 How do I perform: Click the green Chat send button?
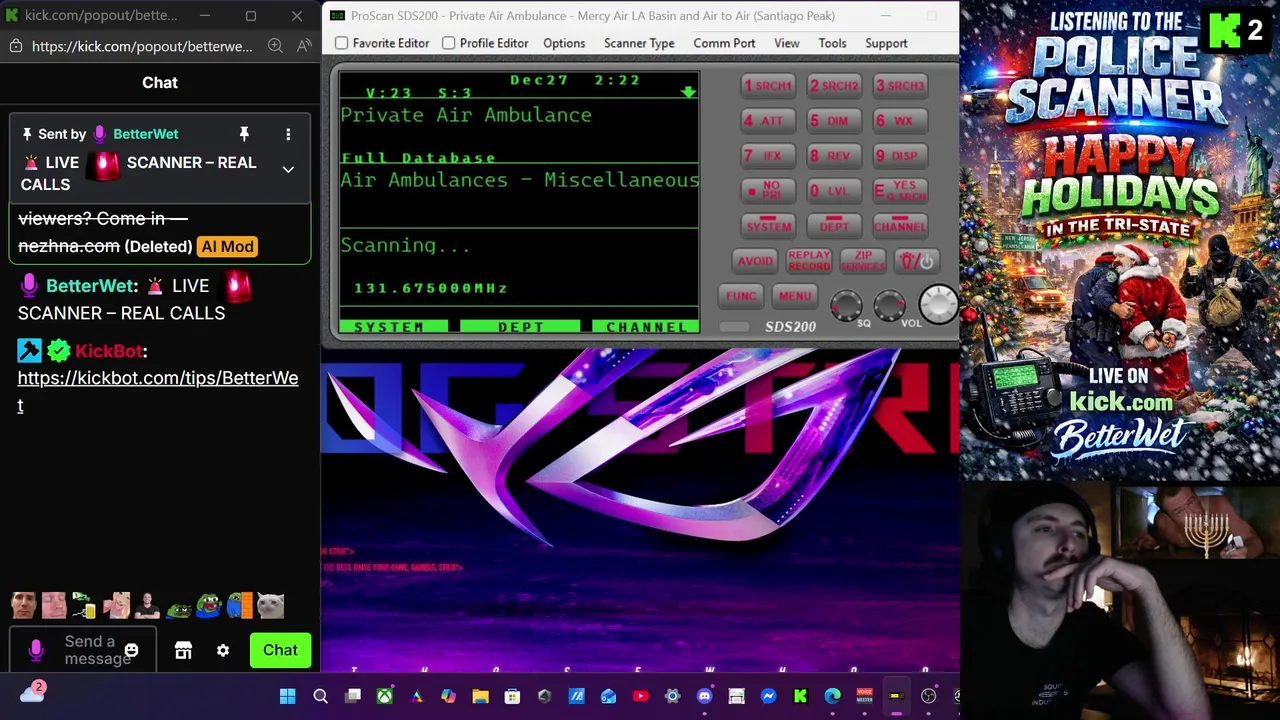(280, 650)
